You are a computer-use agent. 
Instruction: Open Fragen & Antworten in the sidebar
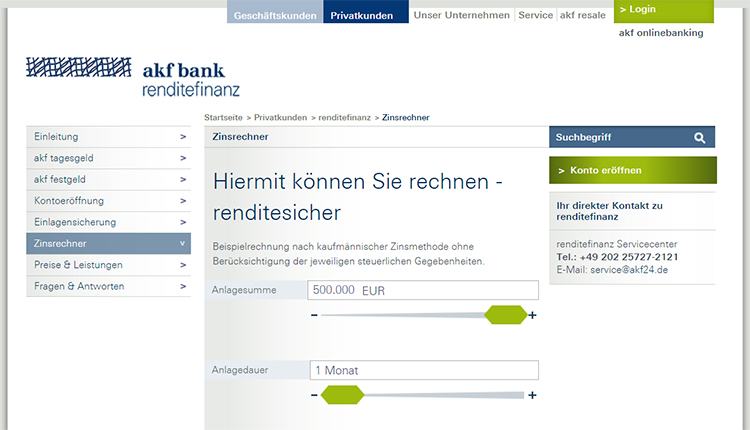click(x=109, y=286)
